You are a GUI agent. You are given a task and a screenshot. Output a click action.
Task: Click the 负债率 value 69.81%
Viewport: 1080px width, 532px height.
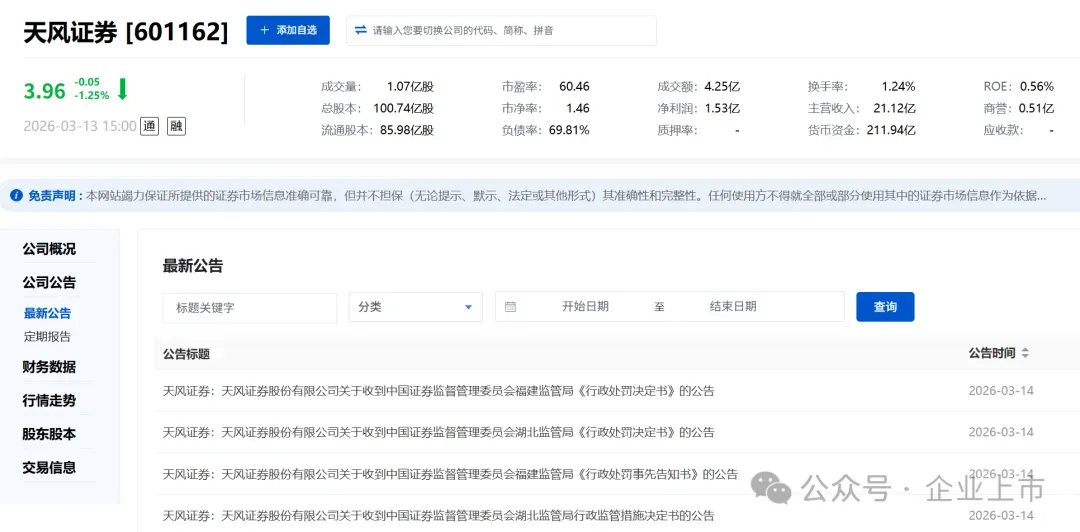point(569,130)
